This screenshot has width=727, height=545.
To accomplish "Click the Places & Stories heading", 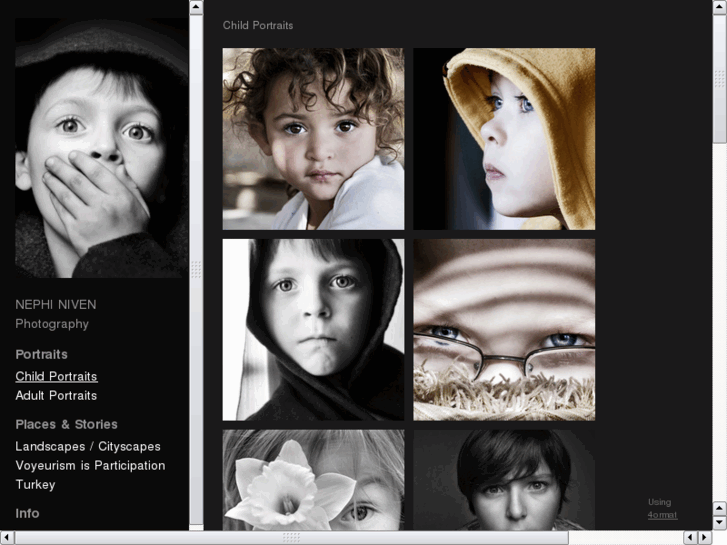I will click(66, 424).
